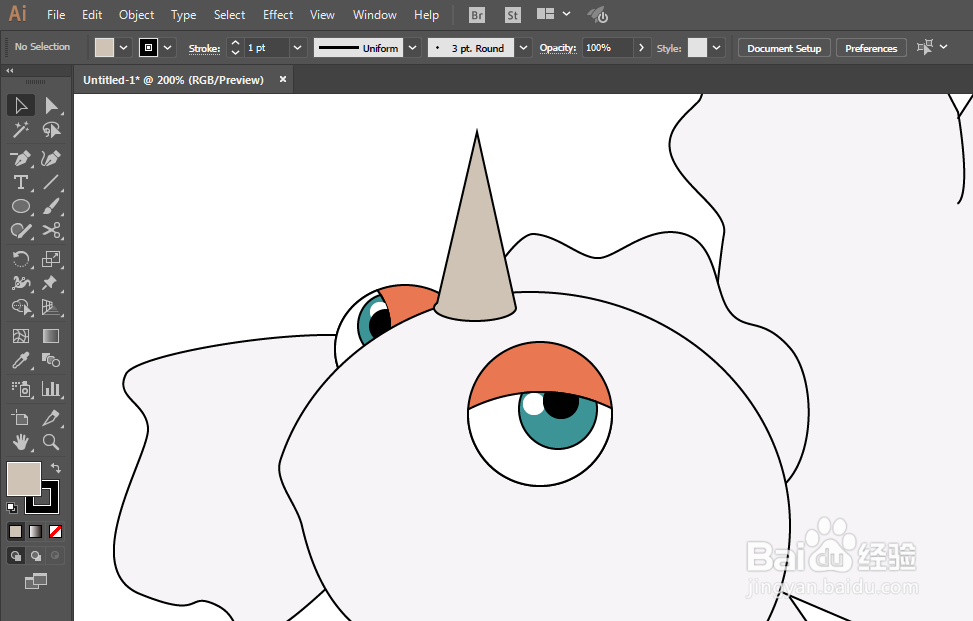Open the graphic Style dropdown

tap(717, 48)
